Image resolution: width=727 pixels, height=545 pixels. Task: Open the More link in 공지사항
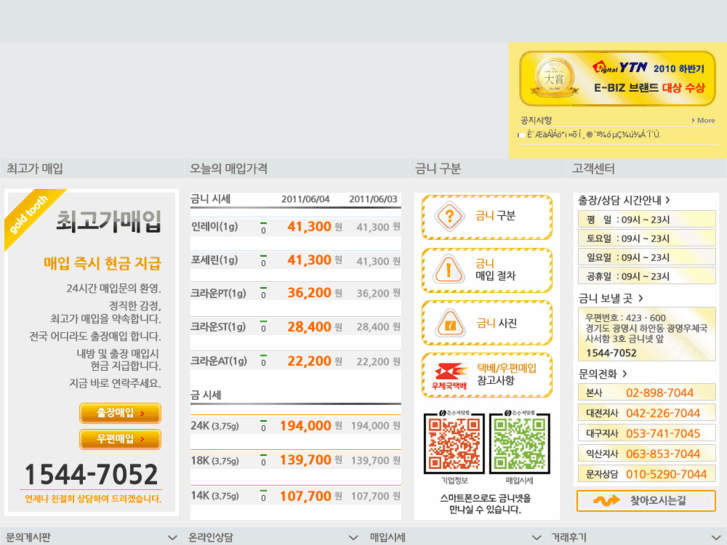pyautogui.click(x=703, y=120)
